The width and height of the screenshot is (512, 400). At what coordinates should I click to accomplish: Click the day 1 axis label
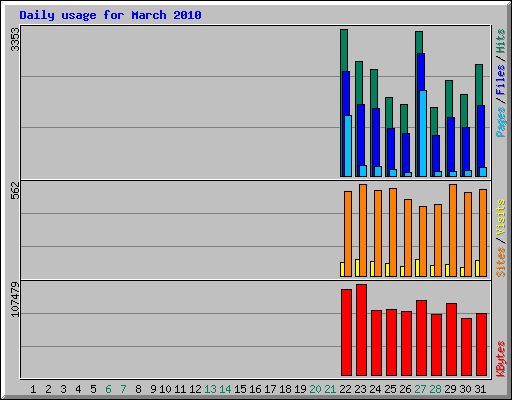(33, 389)
